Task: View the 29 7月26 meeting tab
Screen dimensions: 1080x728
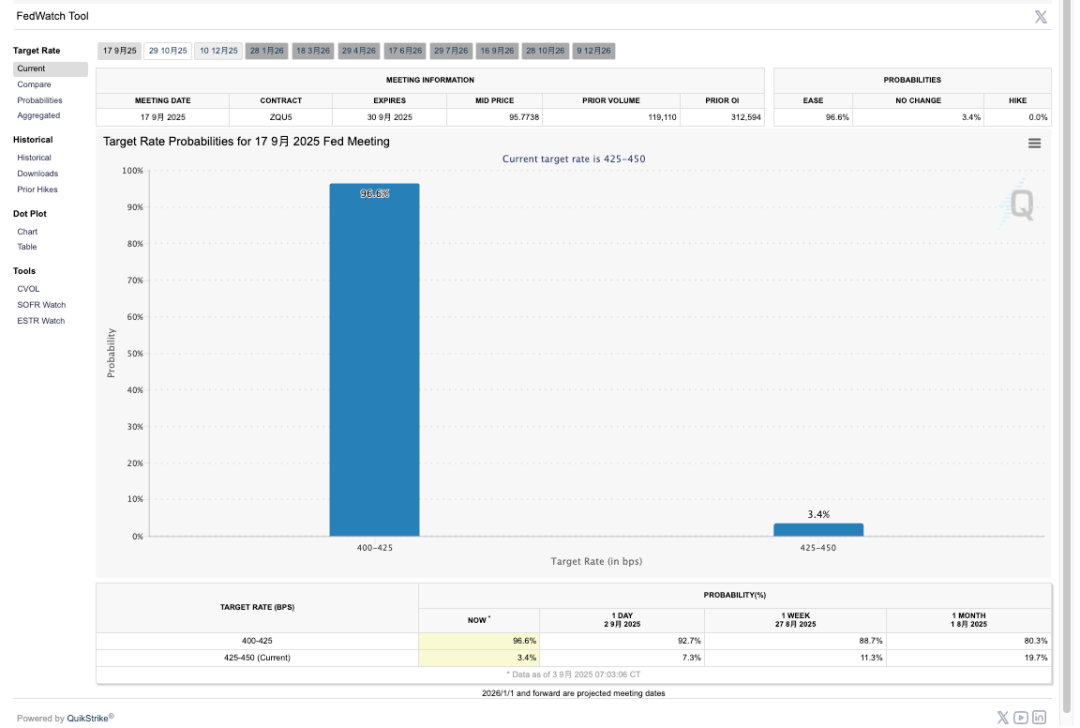Action: pos(451,51)
